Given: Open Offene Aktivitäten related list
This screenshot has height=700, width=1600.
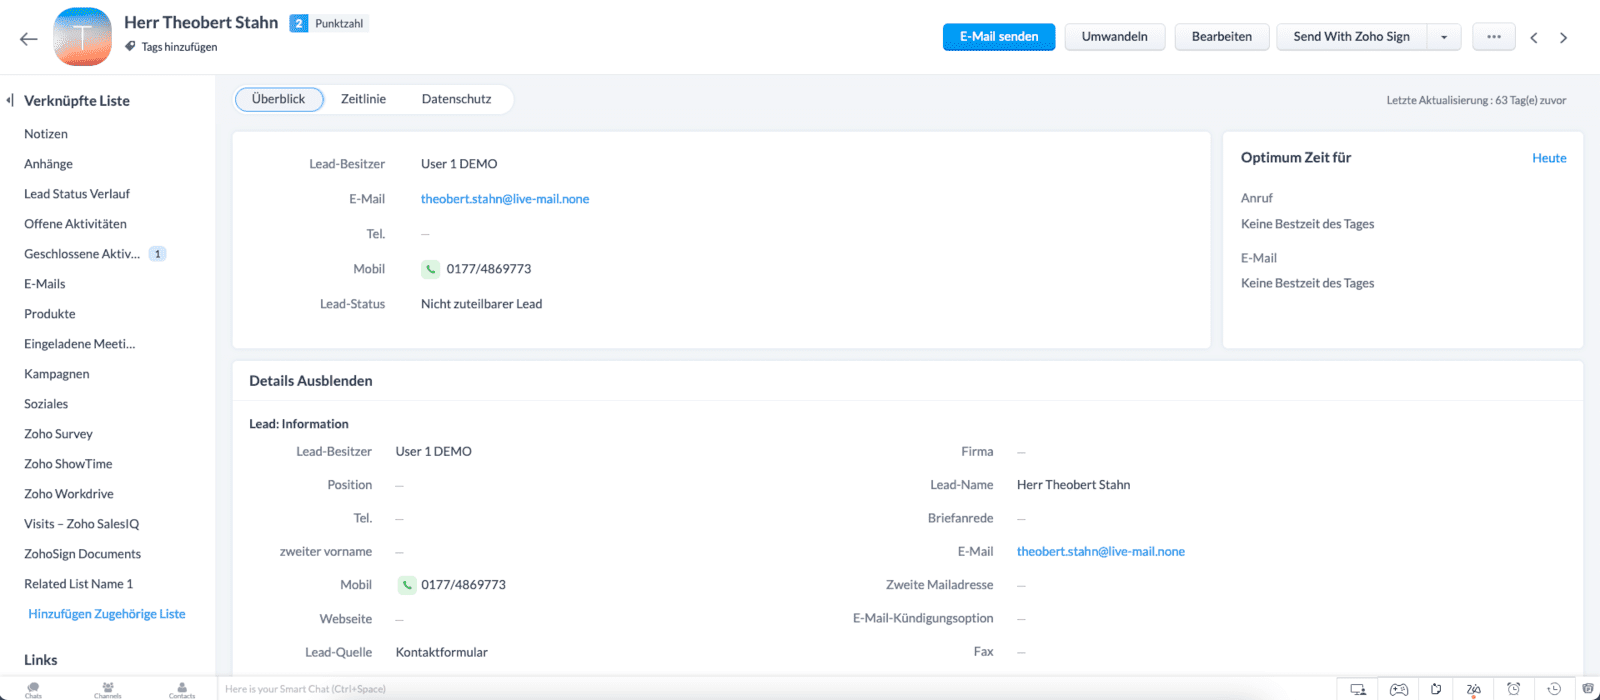Looking at the screenshot, I should point(75,224).
